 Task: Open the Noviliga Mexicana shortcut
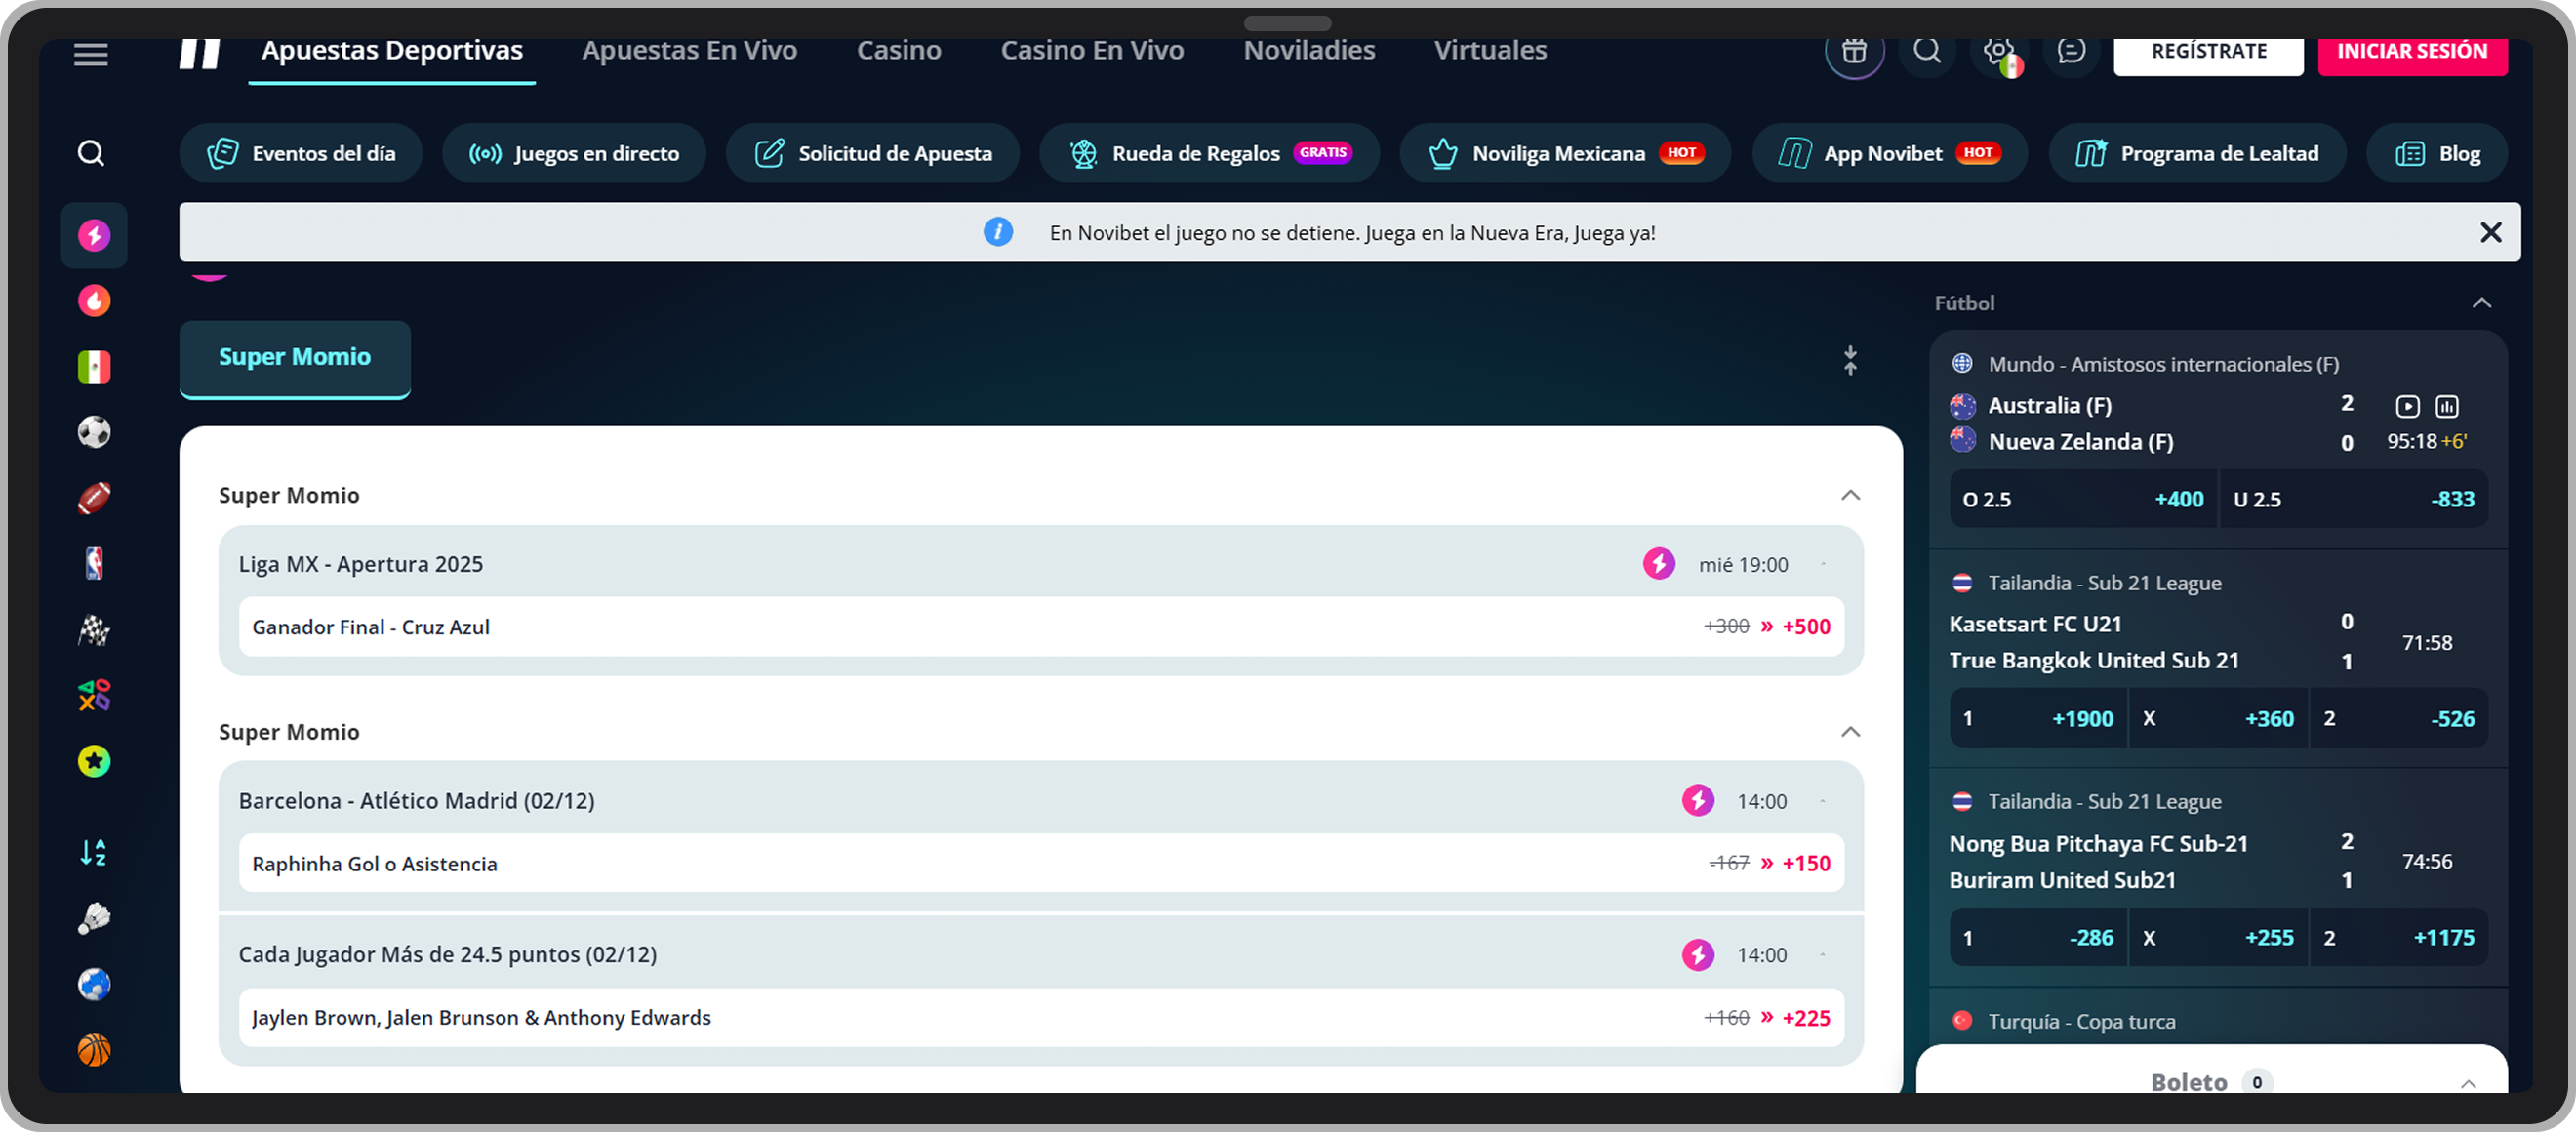[1564, 154]
